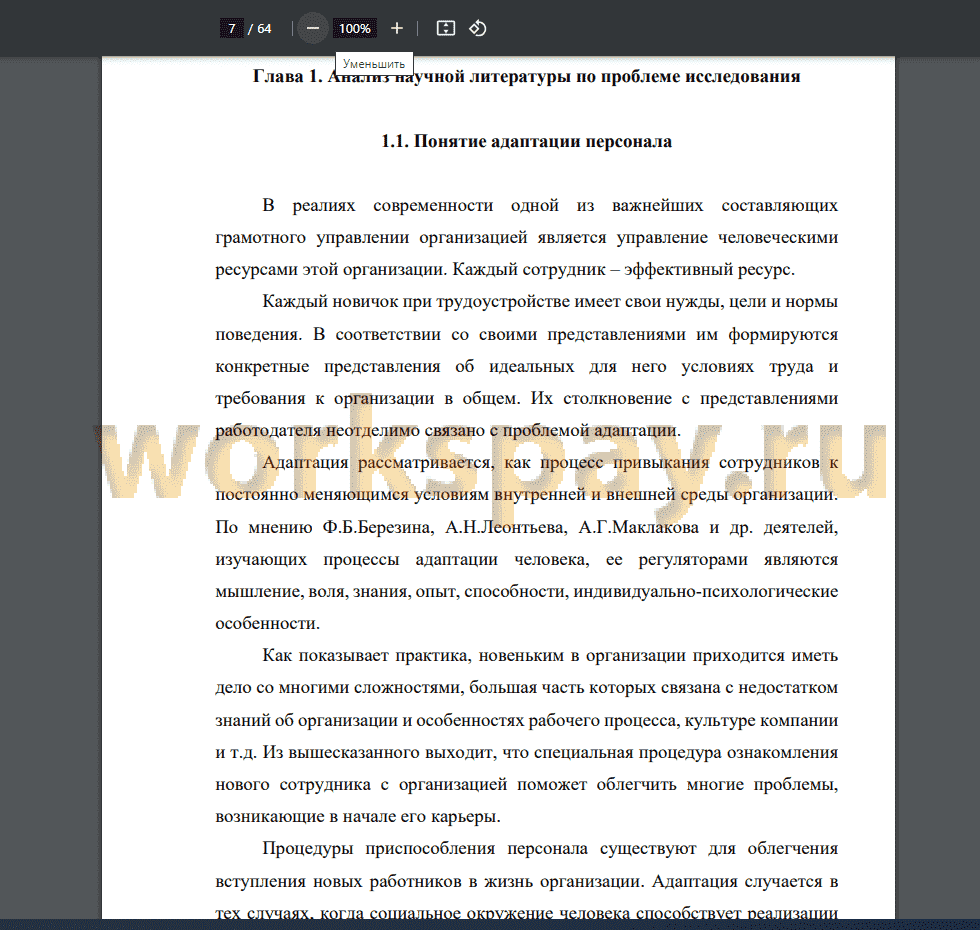Click the line starting "Каждый новичок при трудоустройстве"

[x=550, y=302]
